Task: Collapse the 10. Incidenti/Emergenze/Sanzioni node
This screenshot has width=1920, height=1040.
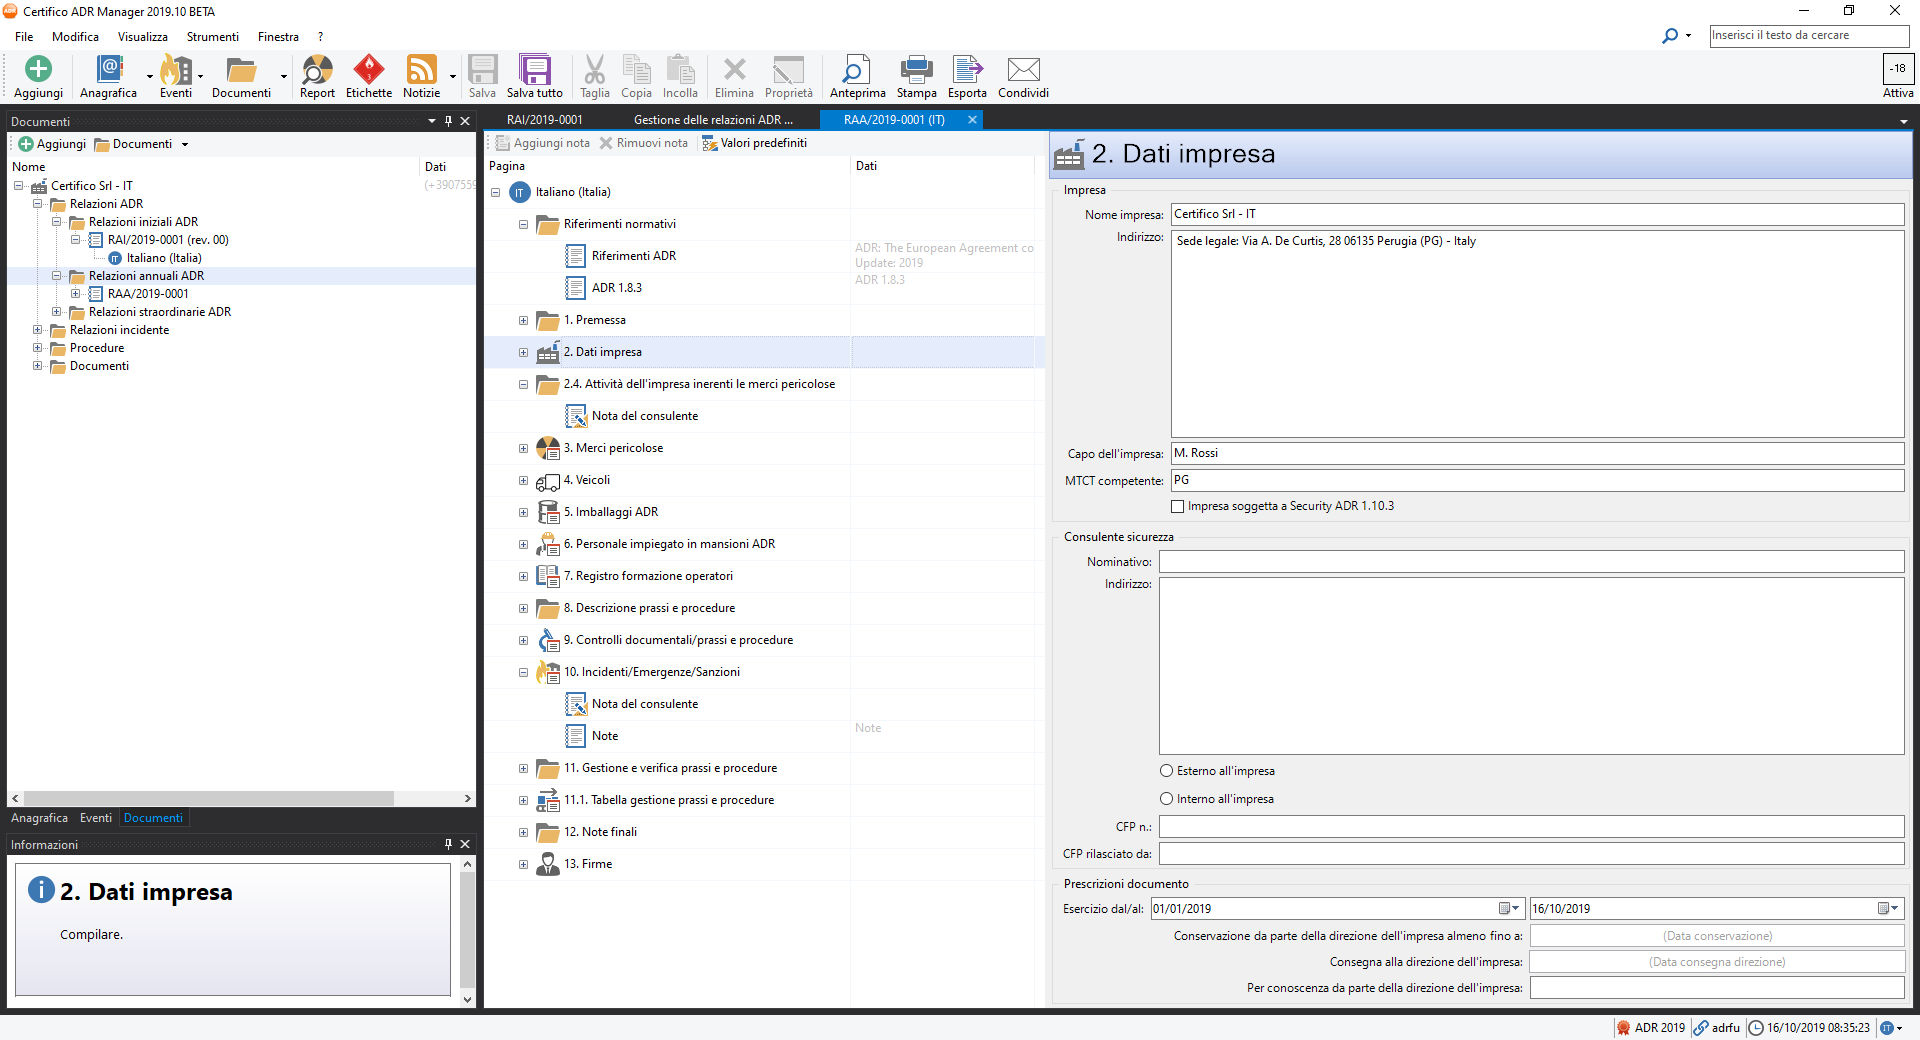Action: point(523,673)
